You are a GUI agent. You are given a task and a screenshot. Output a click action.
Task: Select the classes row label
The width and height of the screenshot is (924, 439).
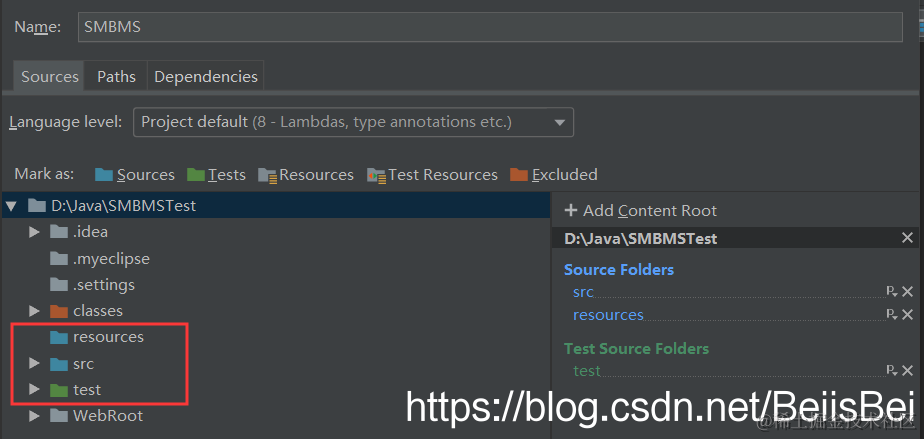tap(98, 311)
